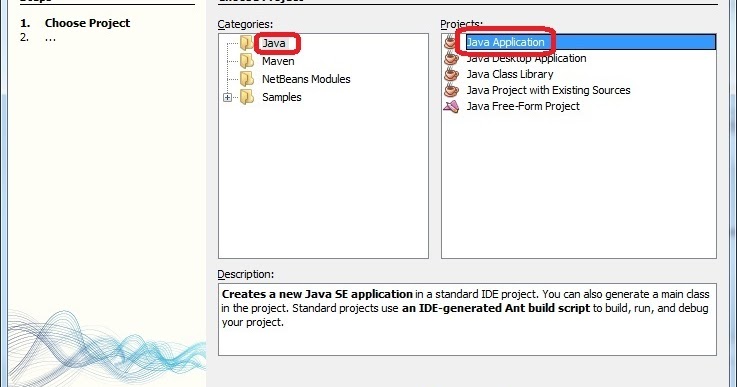Click the NetBeans Modules folder icon
This screenshot has height=387, width=737.
247,79
